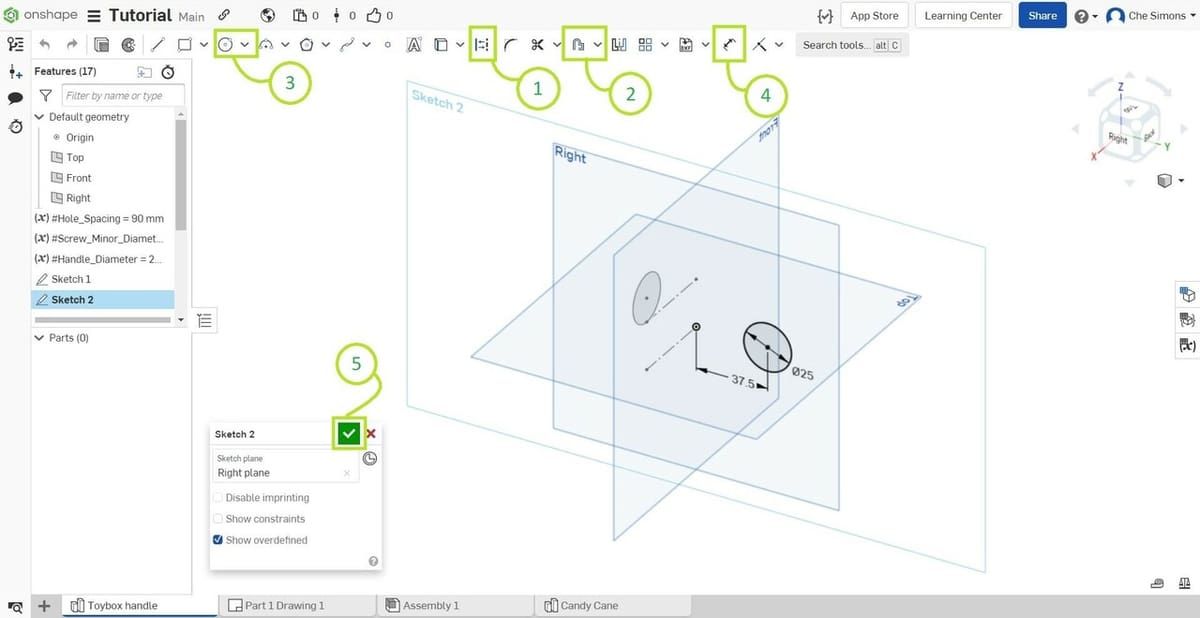Select the Sketch fillet tool

click(510, 44)
